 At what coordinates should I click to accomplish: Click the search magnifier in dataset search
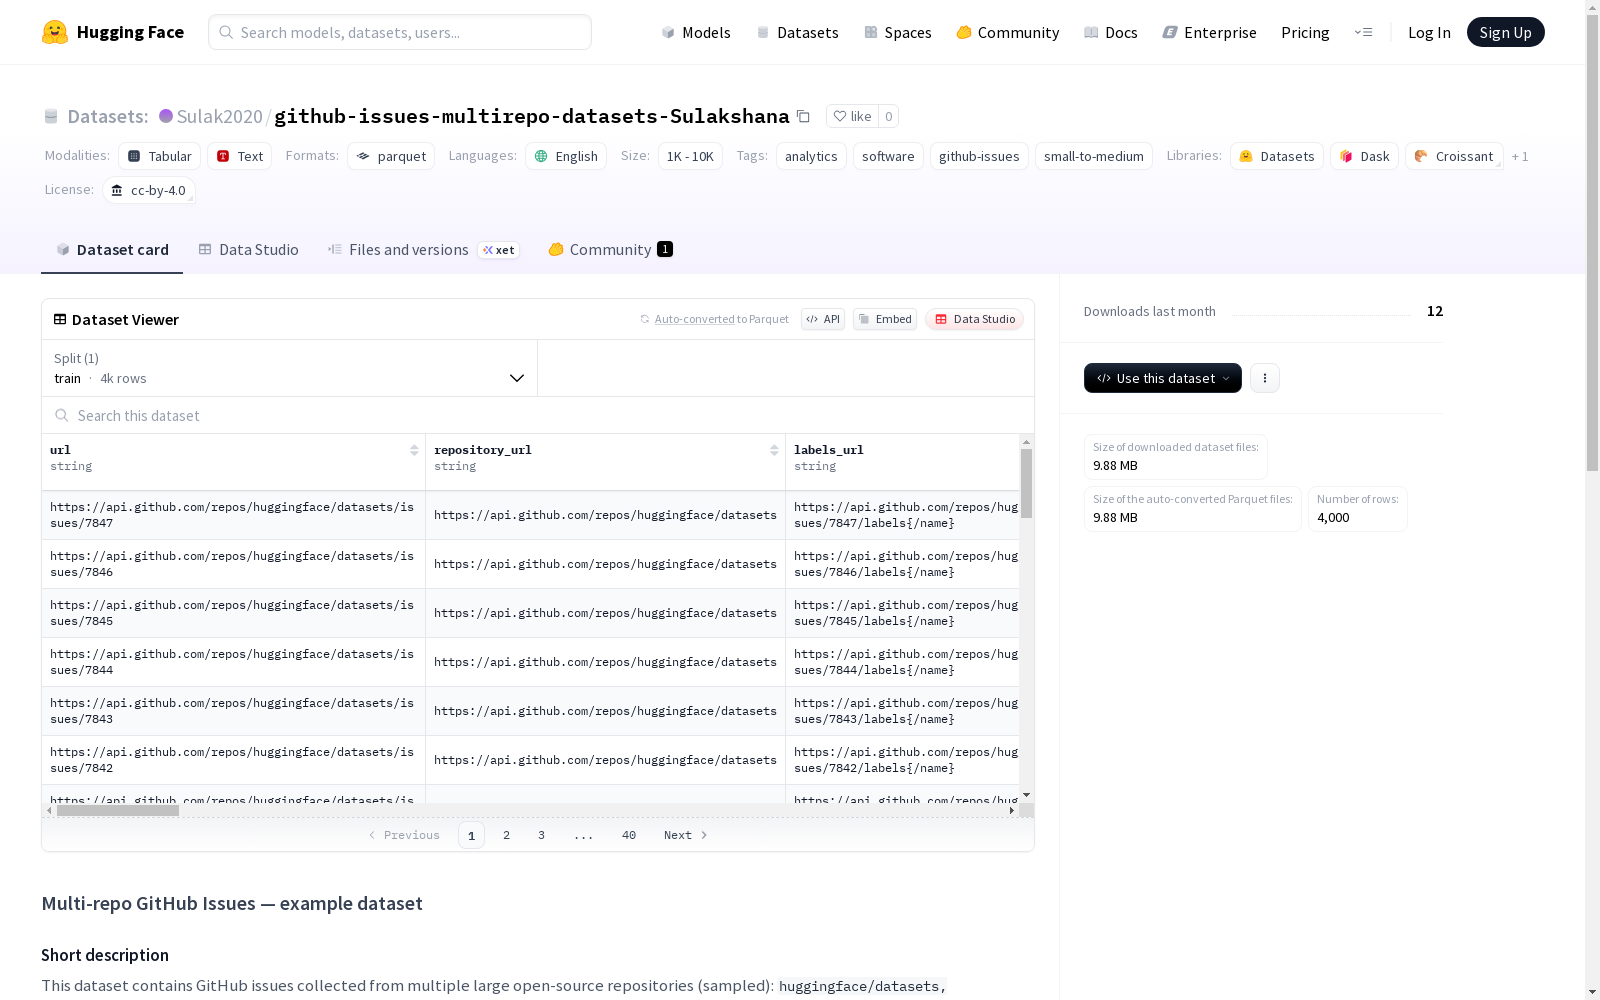point(62,415)
